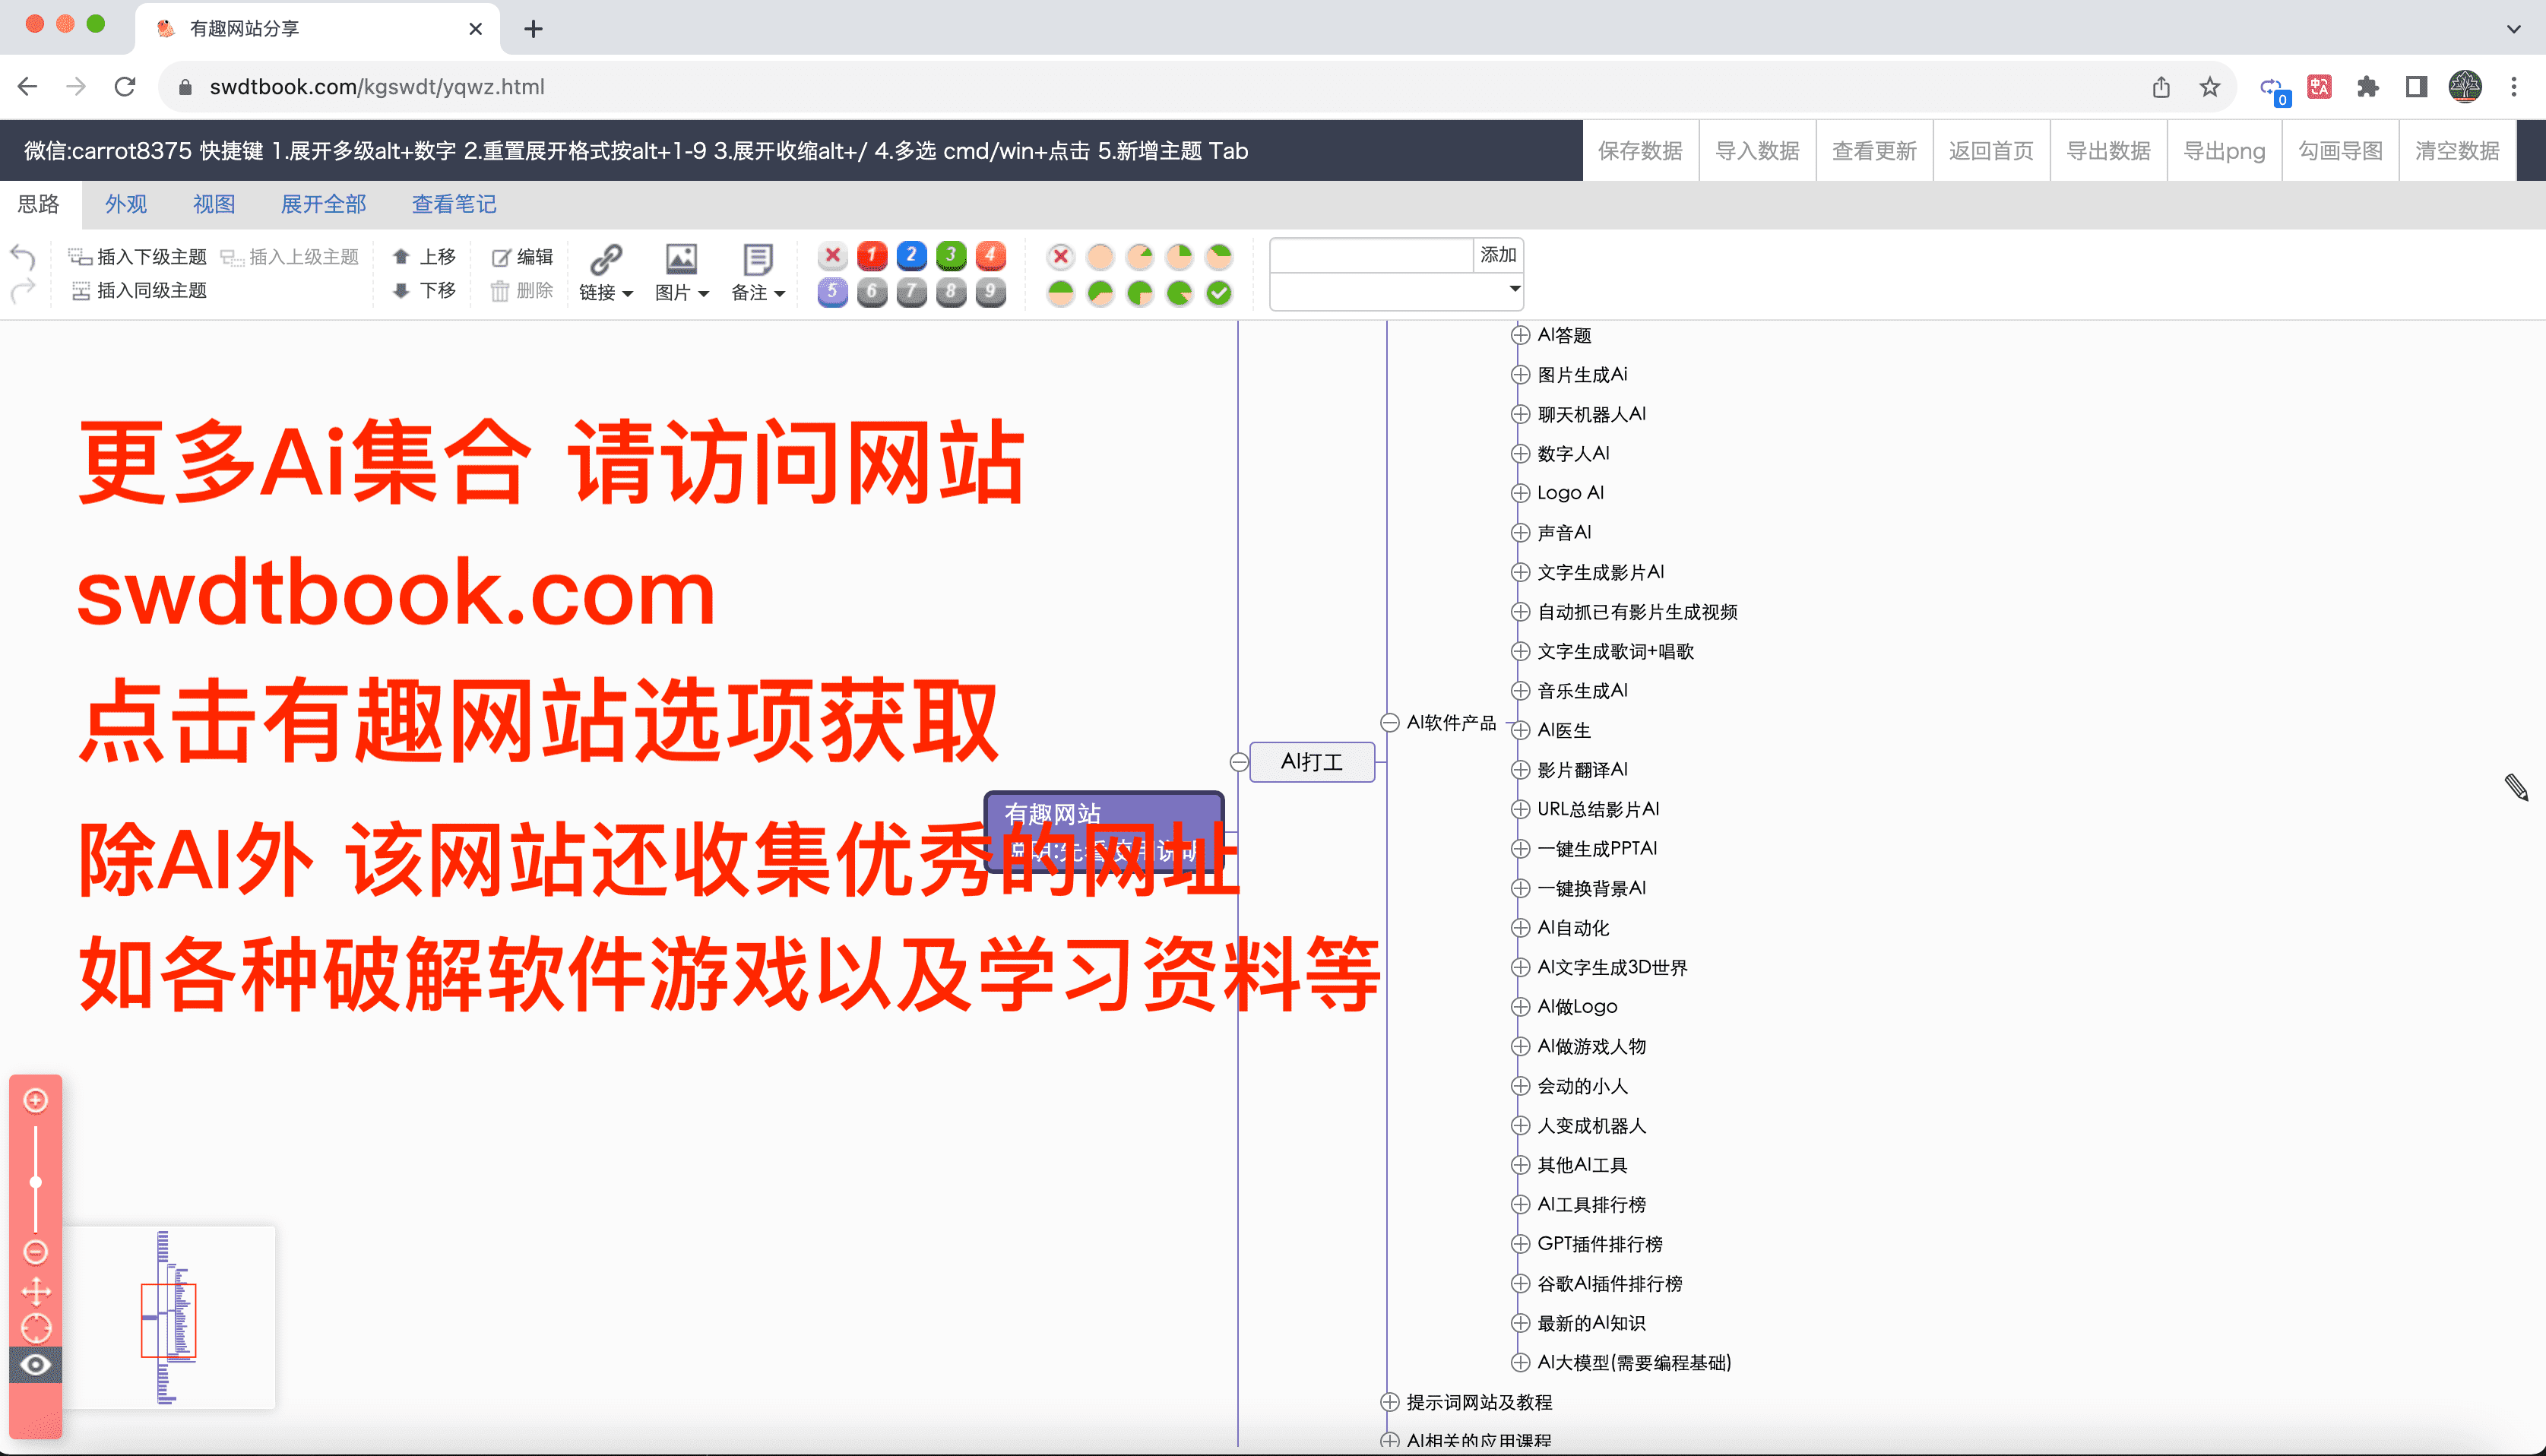
Task: Click the 导出png button
Action: 2224,151
